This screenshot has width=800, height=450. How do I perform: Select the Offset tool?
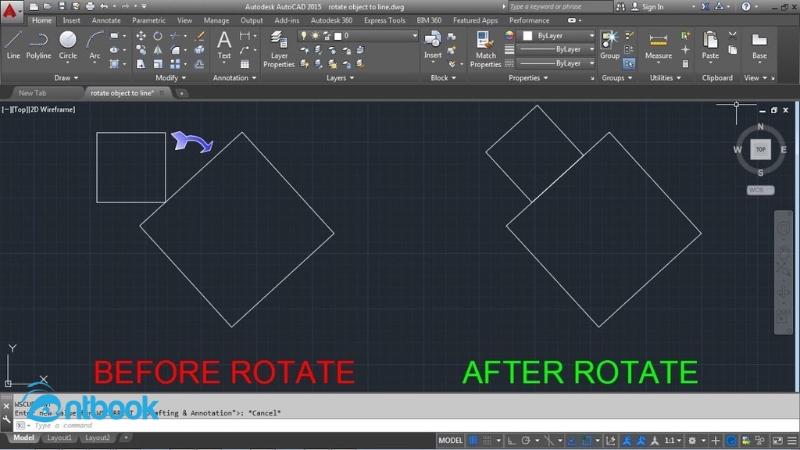[x=199, y=64]
